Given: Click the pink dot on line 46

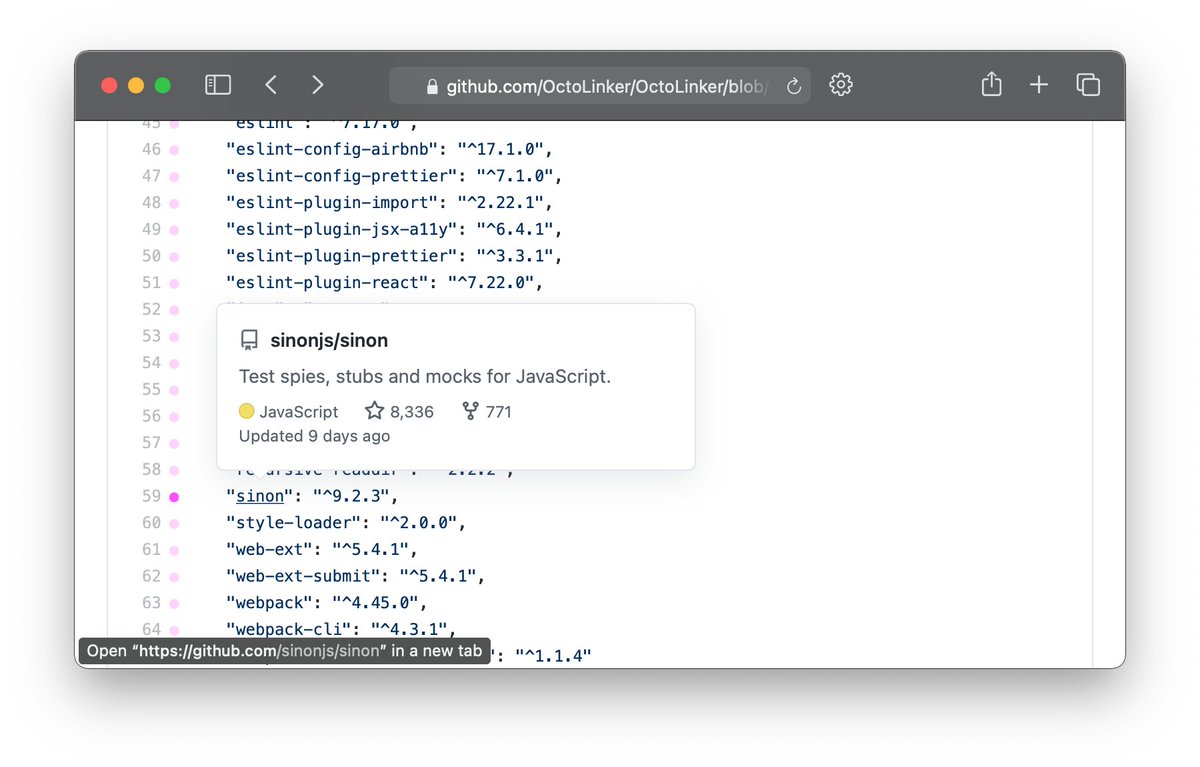Looking at the screenshot, I should pos(174,149).
